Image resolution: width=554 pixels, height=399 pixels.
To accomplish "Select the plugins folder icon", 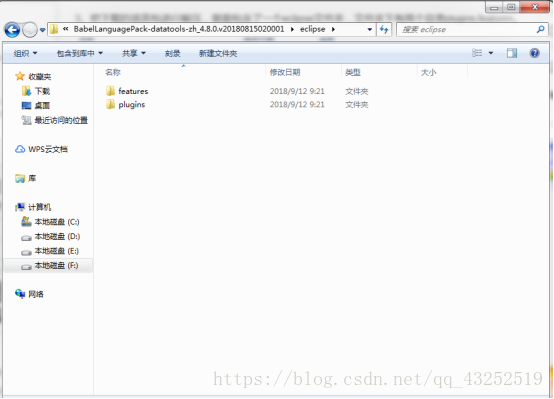I will (x=111, y=104).
